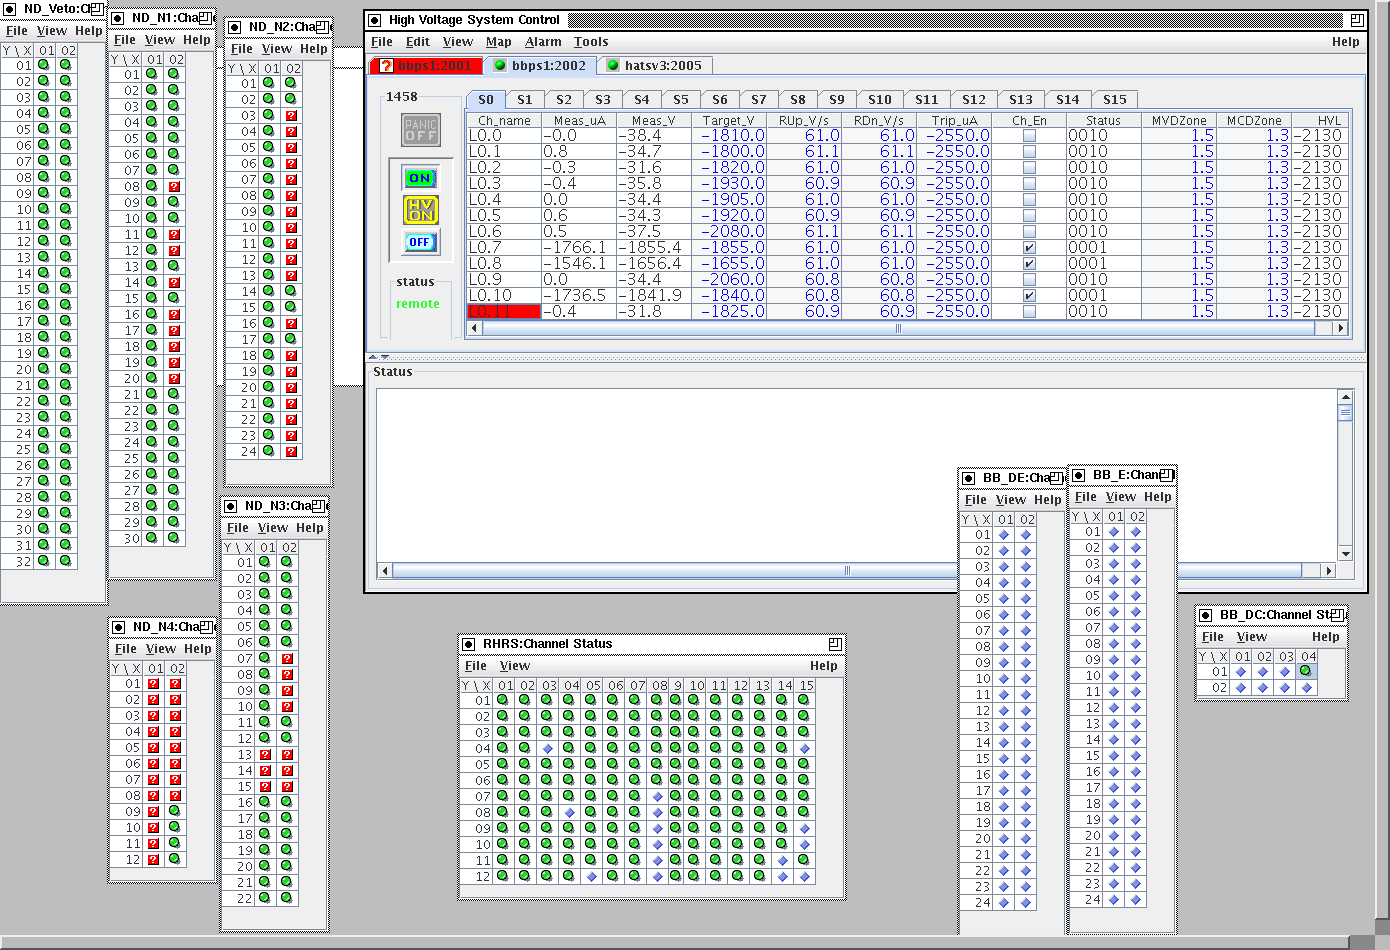This screenshot has width=1390, height=950.
Task: Click ND_N3 row 07 column 02 red indicator
Action: 287,658
